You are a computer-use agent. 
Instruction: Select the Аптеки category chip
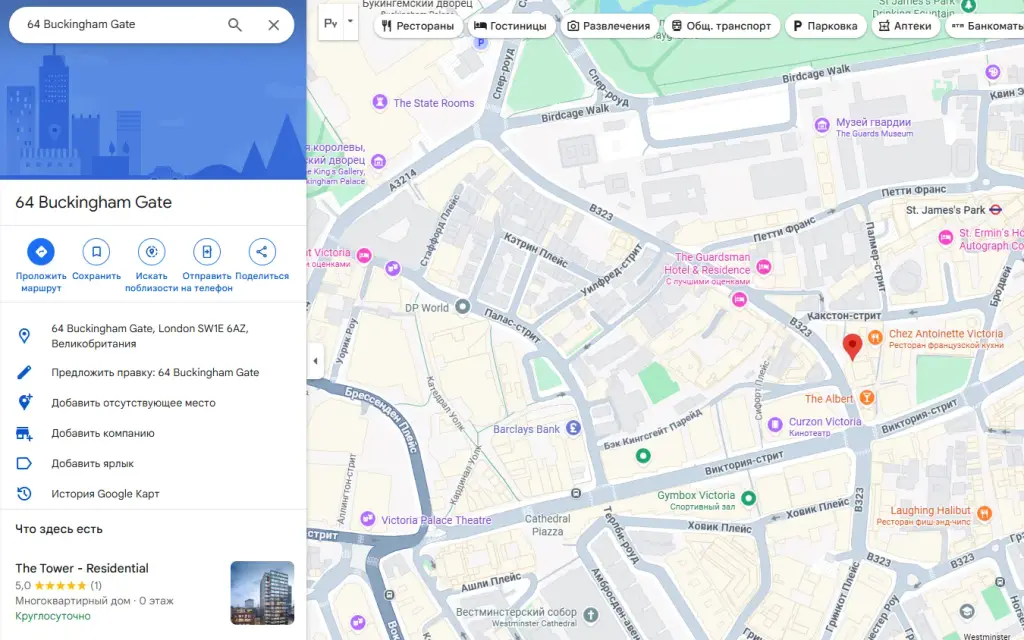point(905,26)
